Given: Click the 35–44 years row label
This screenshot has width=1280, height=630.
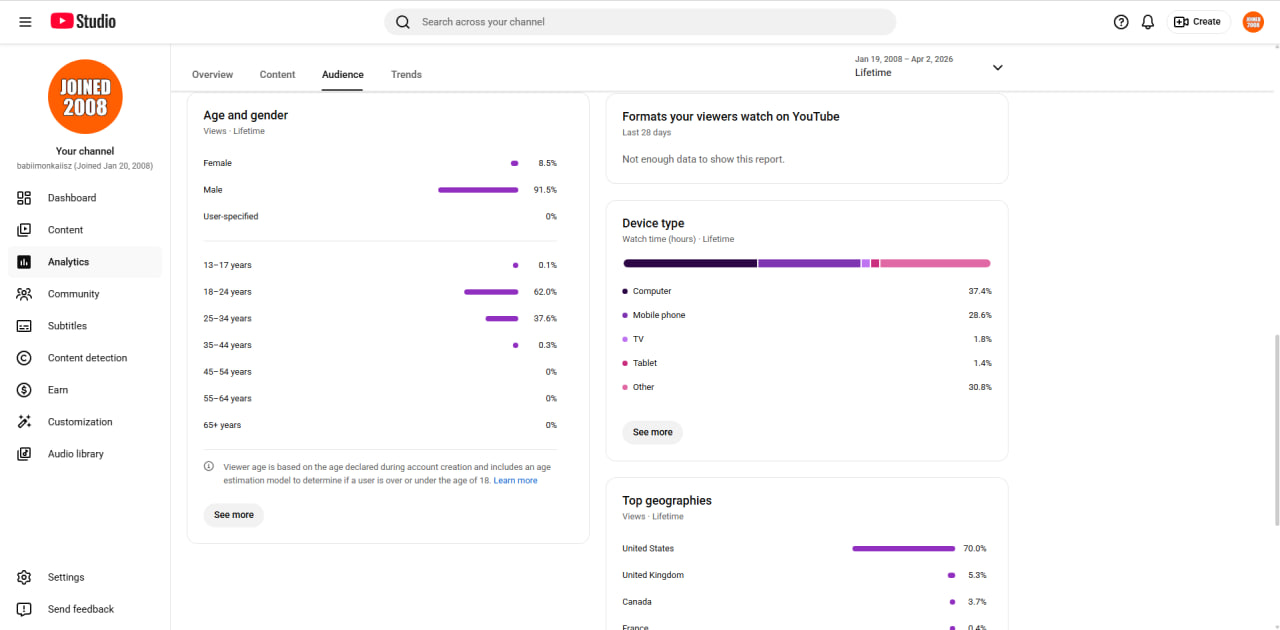Looking at the screenshot, I should click(227, 346).
